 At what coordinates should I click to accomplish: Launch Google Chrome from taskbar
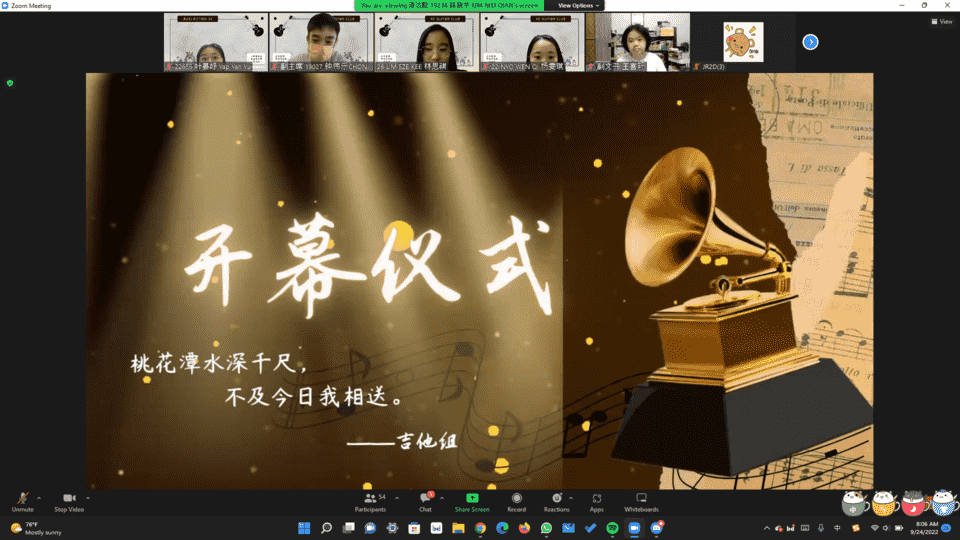[x=480, y=528]
